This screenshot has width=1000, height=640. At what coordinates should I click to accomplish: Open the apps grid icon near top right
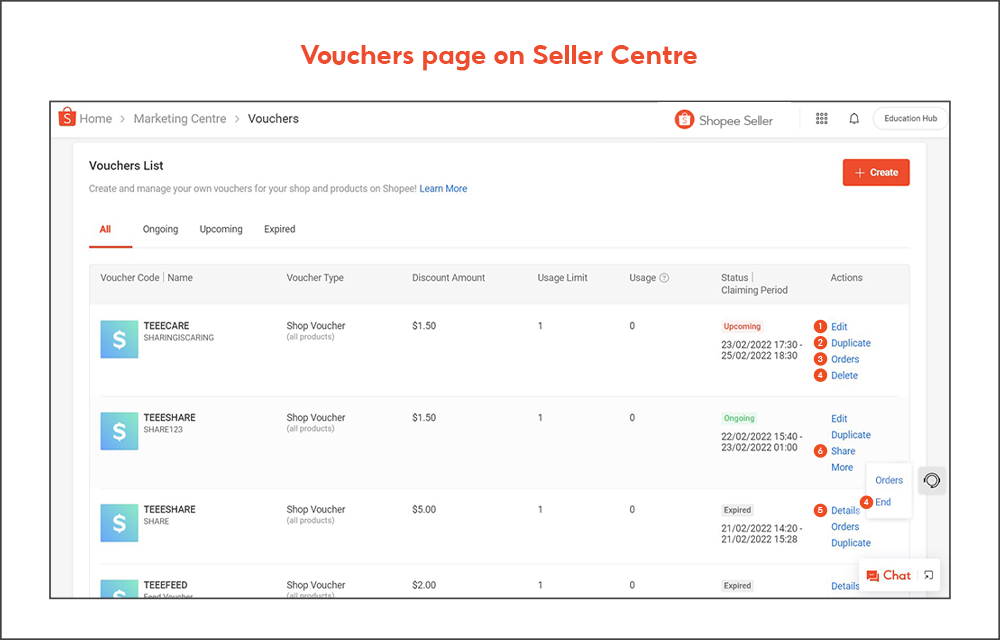[x=821, y=118]
